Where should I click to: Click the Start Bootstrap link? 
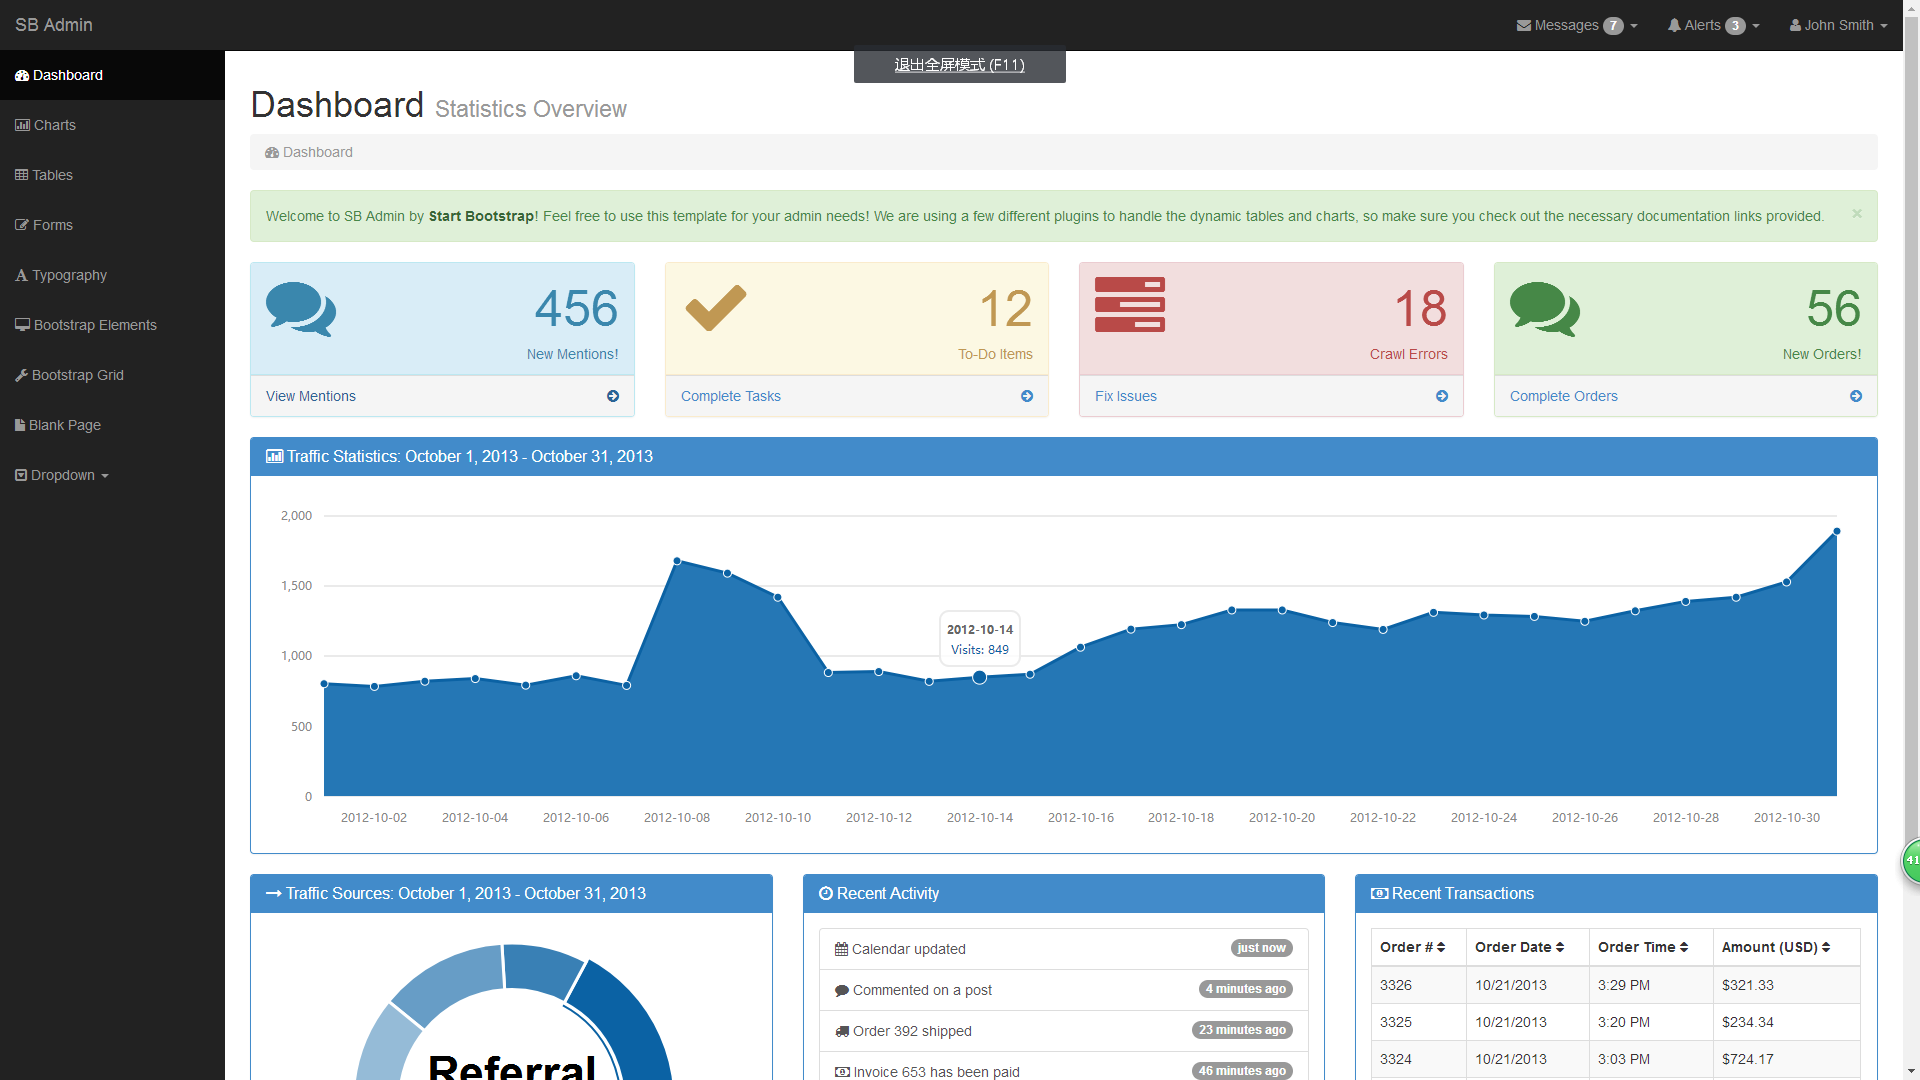point(482,216)
